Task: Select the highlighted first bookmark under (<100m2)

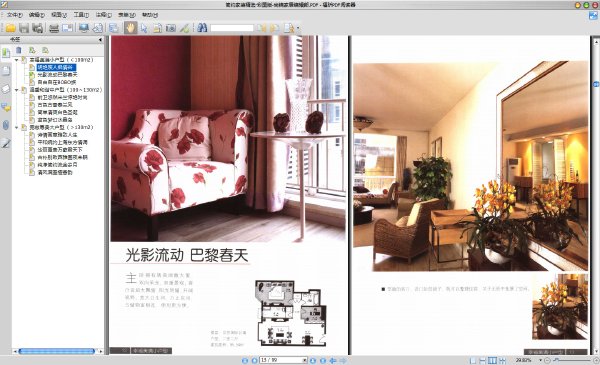Action: [x=57, y=67]
